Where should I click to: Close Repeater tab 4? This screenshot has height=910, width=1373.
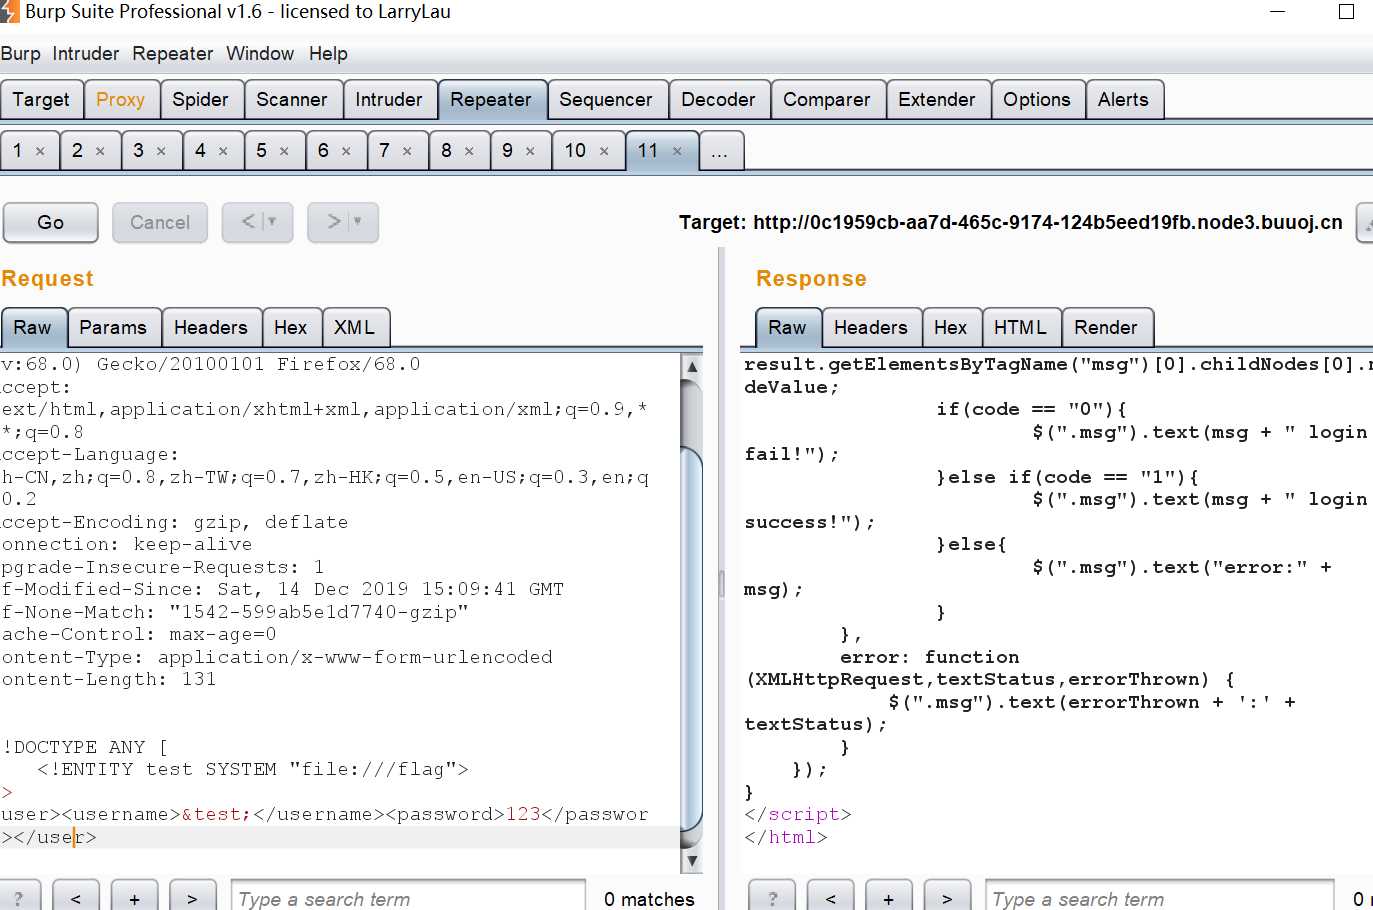[223, 152]
